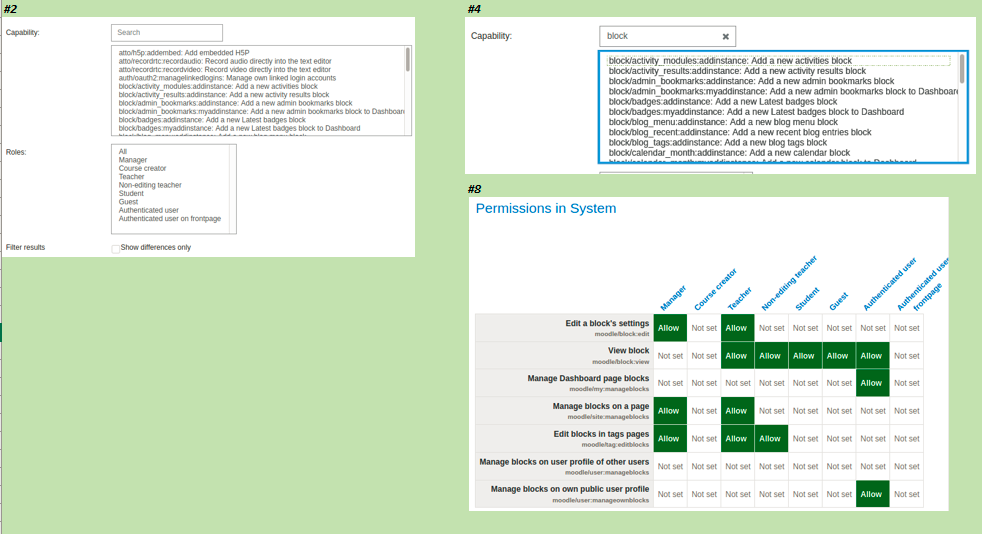The width and height of the screenshot is (982, 534).
Task: Choose 'Guest' in the Roles list
Action: (x=128, y=202)
